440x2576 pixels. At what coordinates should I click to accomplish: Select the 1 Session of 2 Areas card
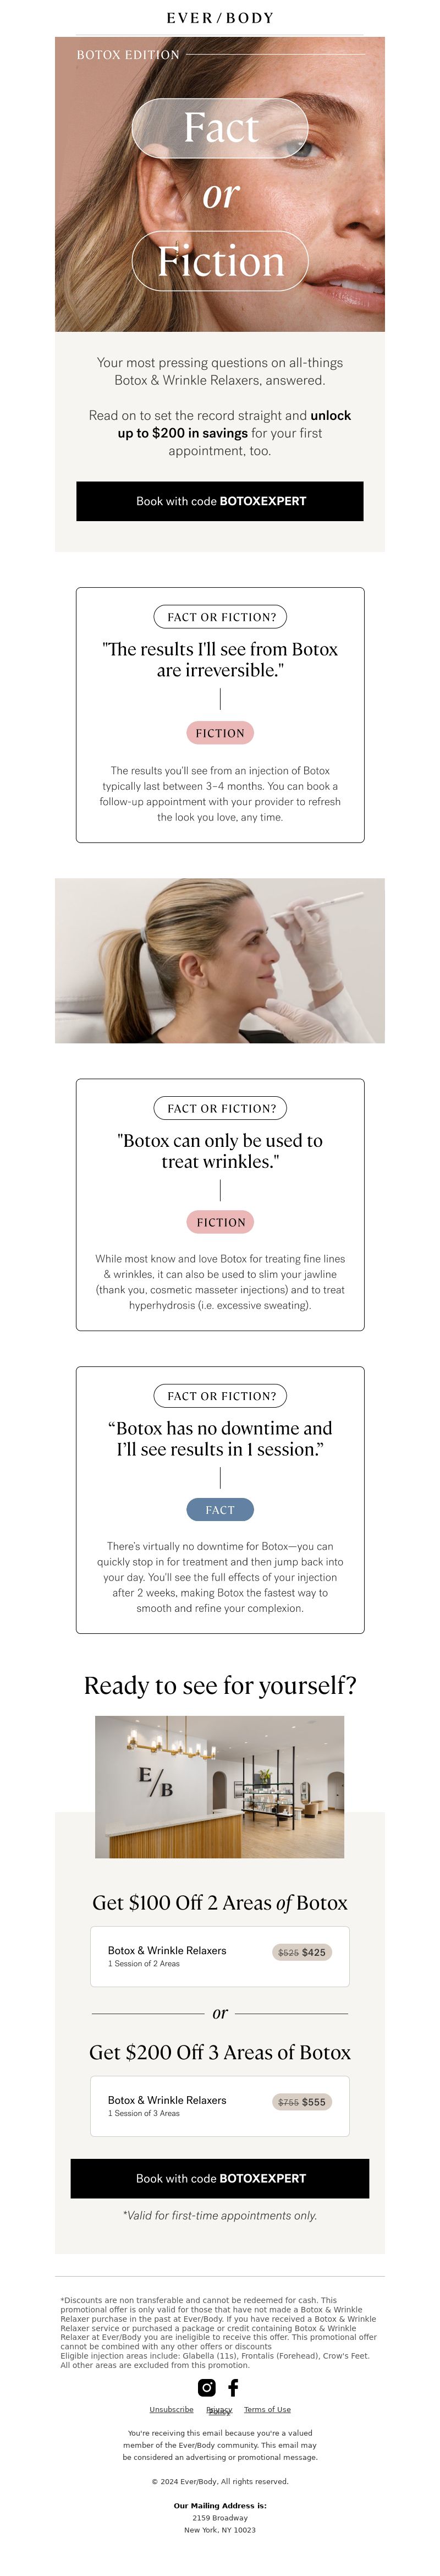pyautogui.click(x=220, y=1956)
